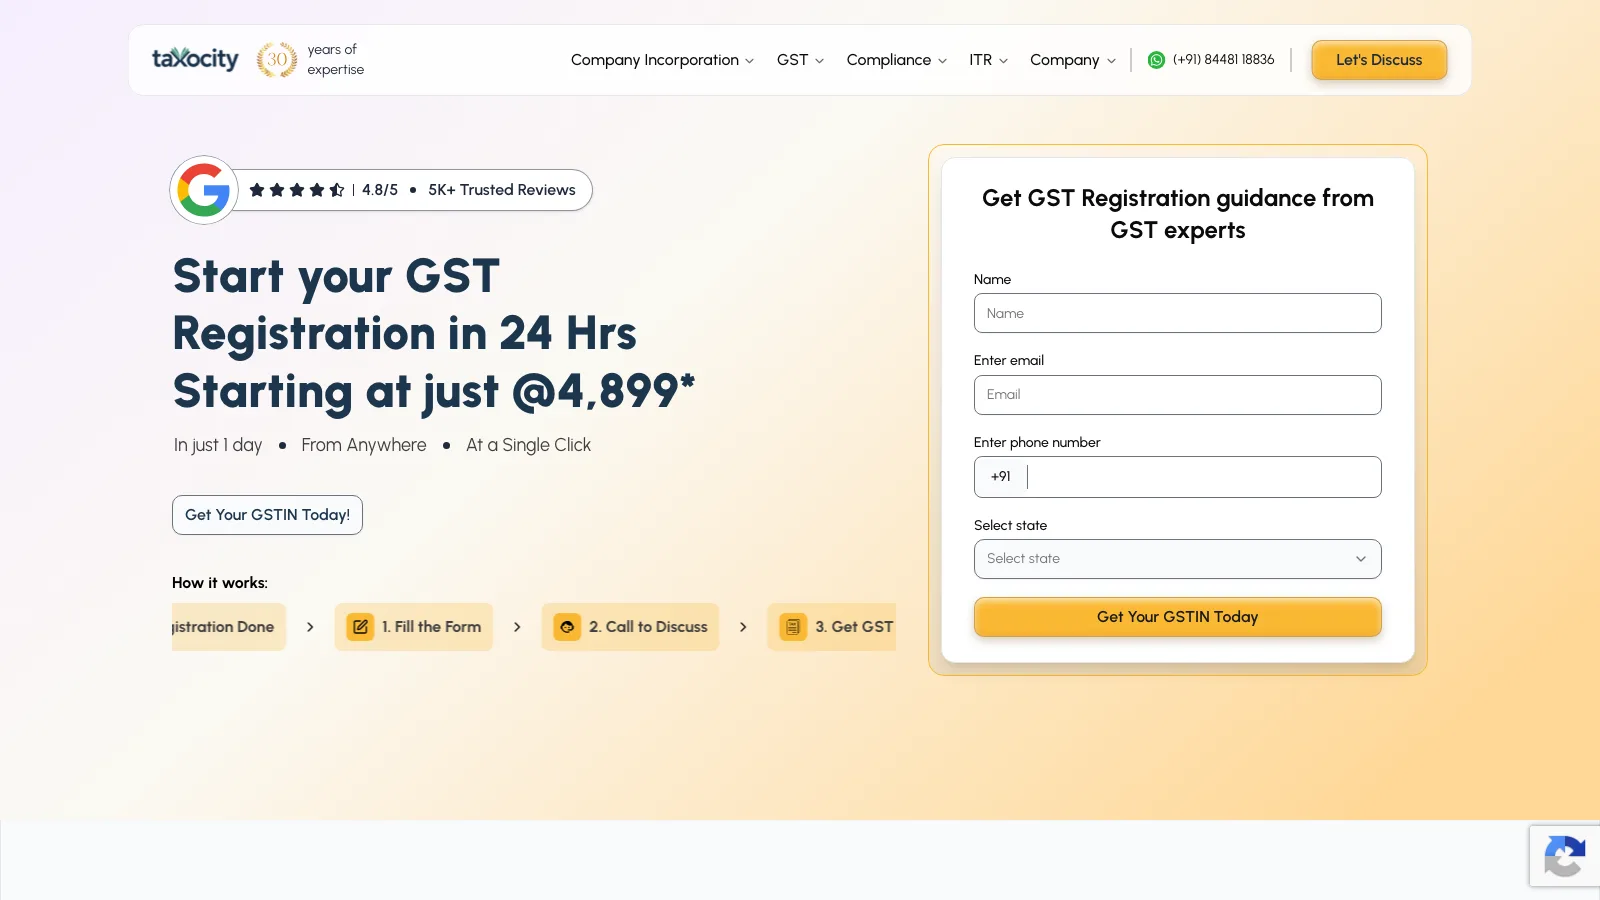Click the +91 country code prefix
The height and width of the screenshot is (900, 1600).
point(1000,477)
